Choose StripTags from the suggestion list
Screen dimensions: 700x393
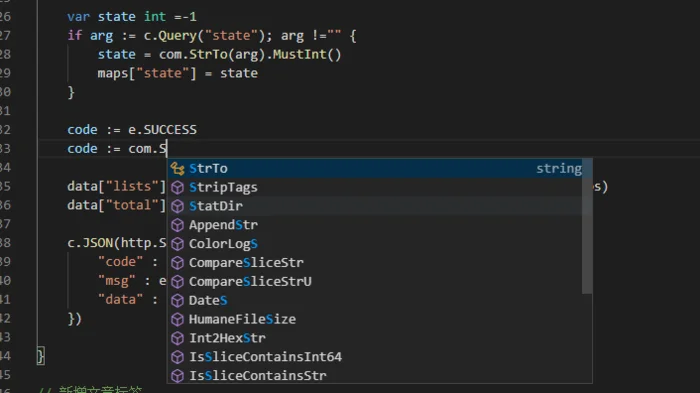point(375,187)
